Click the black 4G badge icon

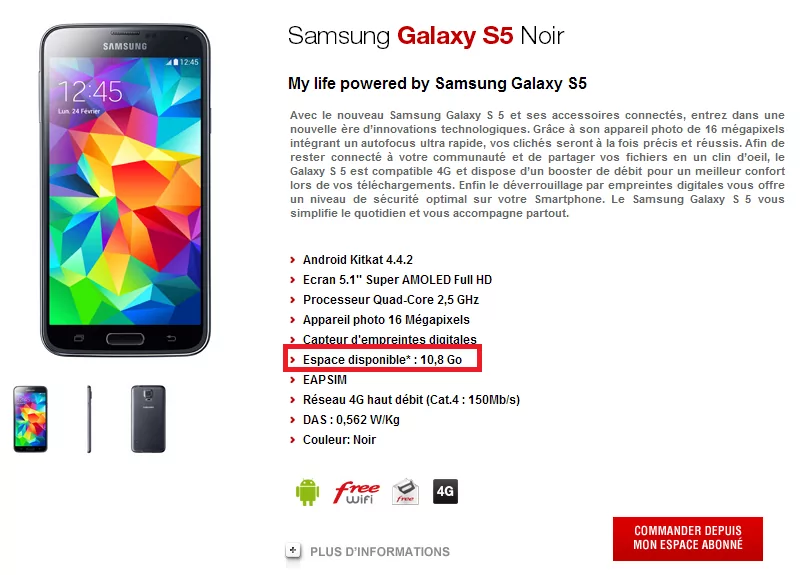pos(445,492)
